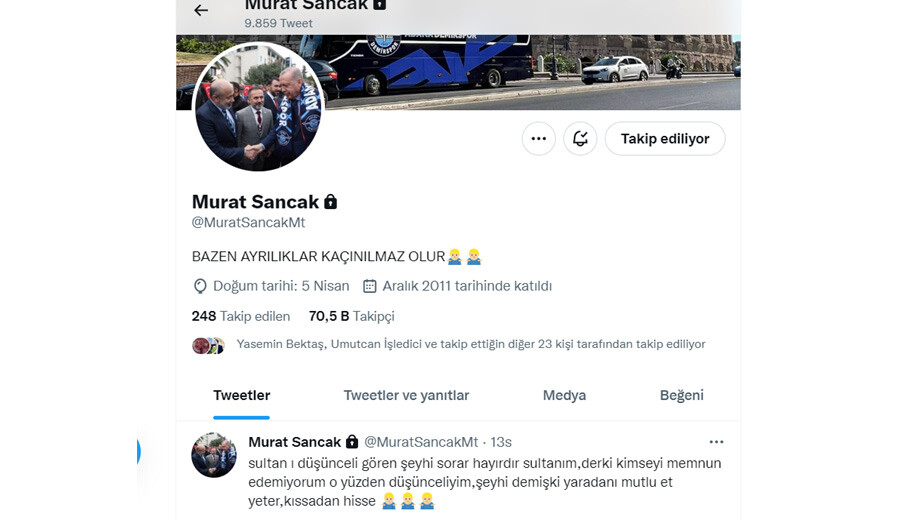Click the mutual followers' avatar cluster
Image resolution: width=900 pixels, height=520 pixels.
point(208,346)
